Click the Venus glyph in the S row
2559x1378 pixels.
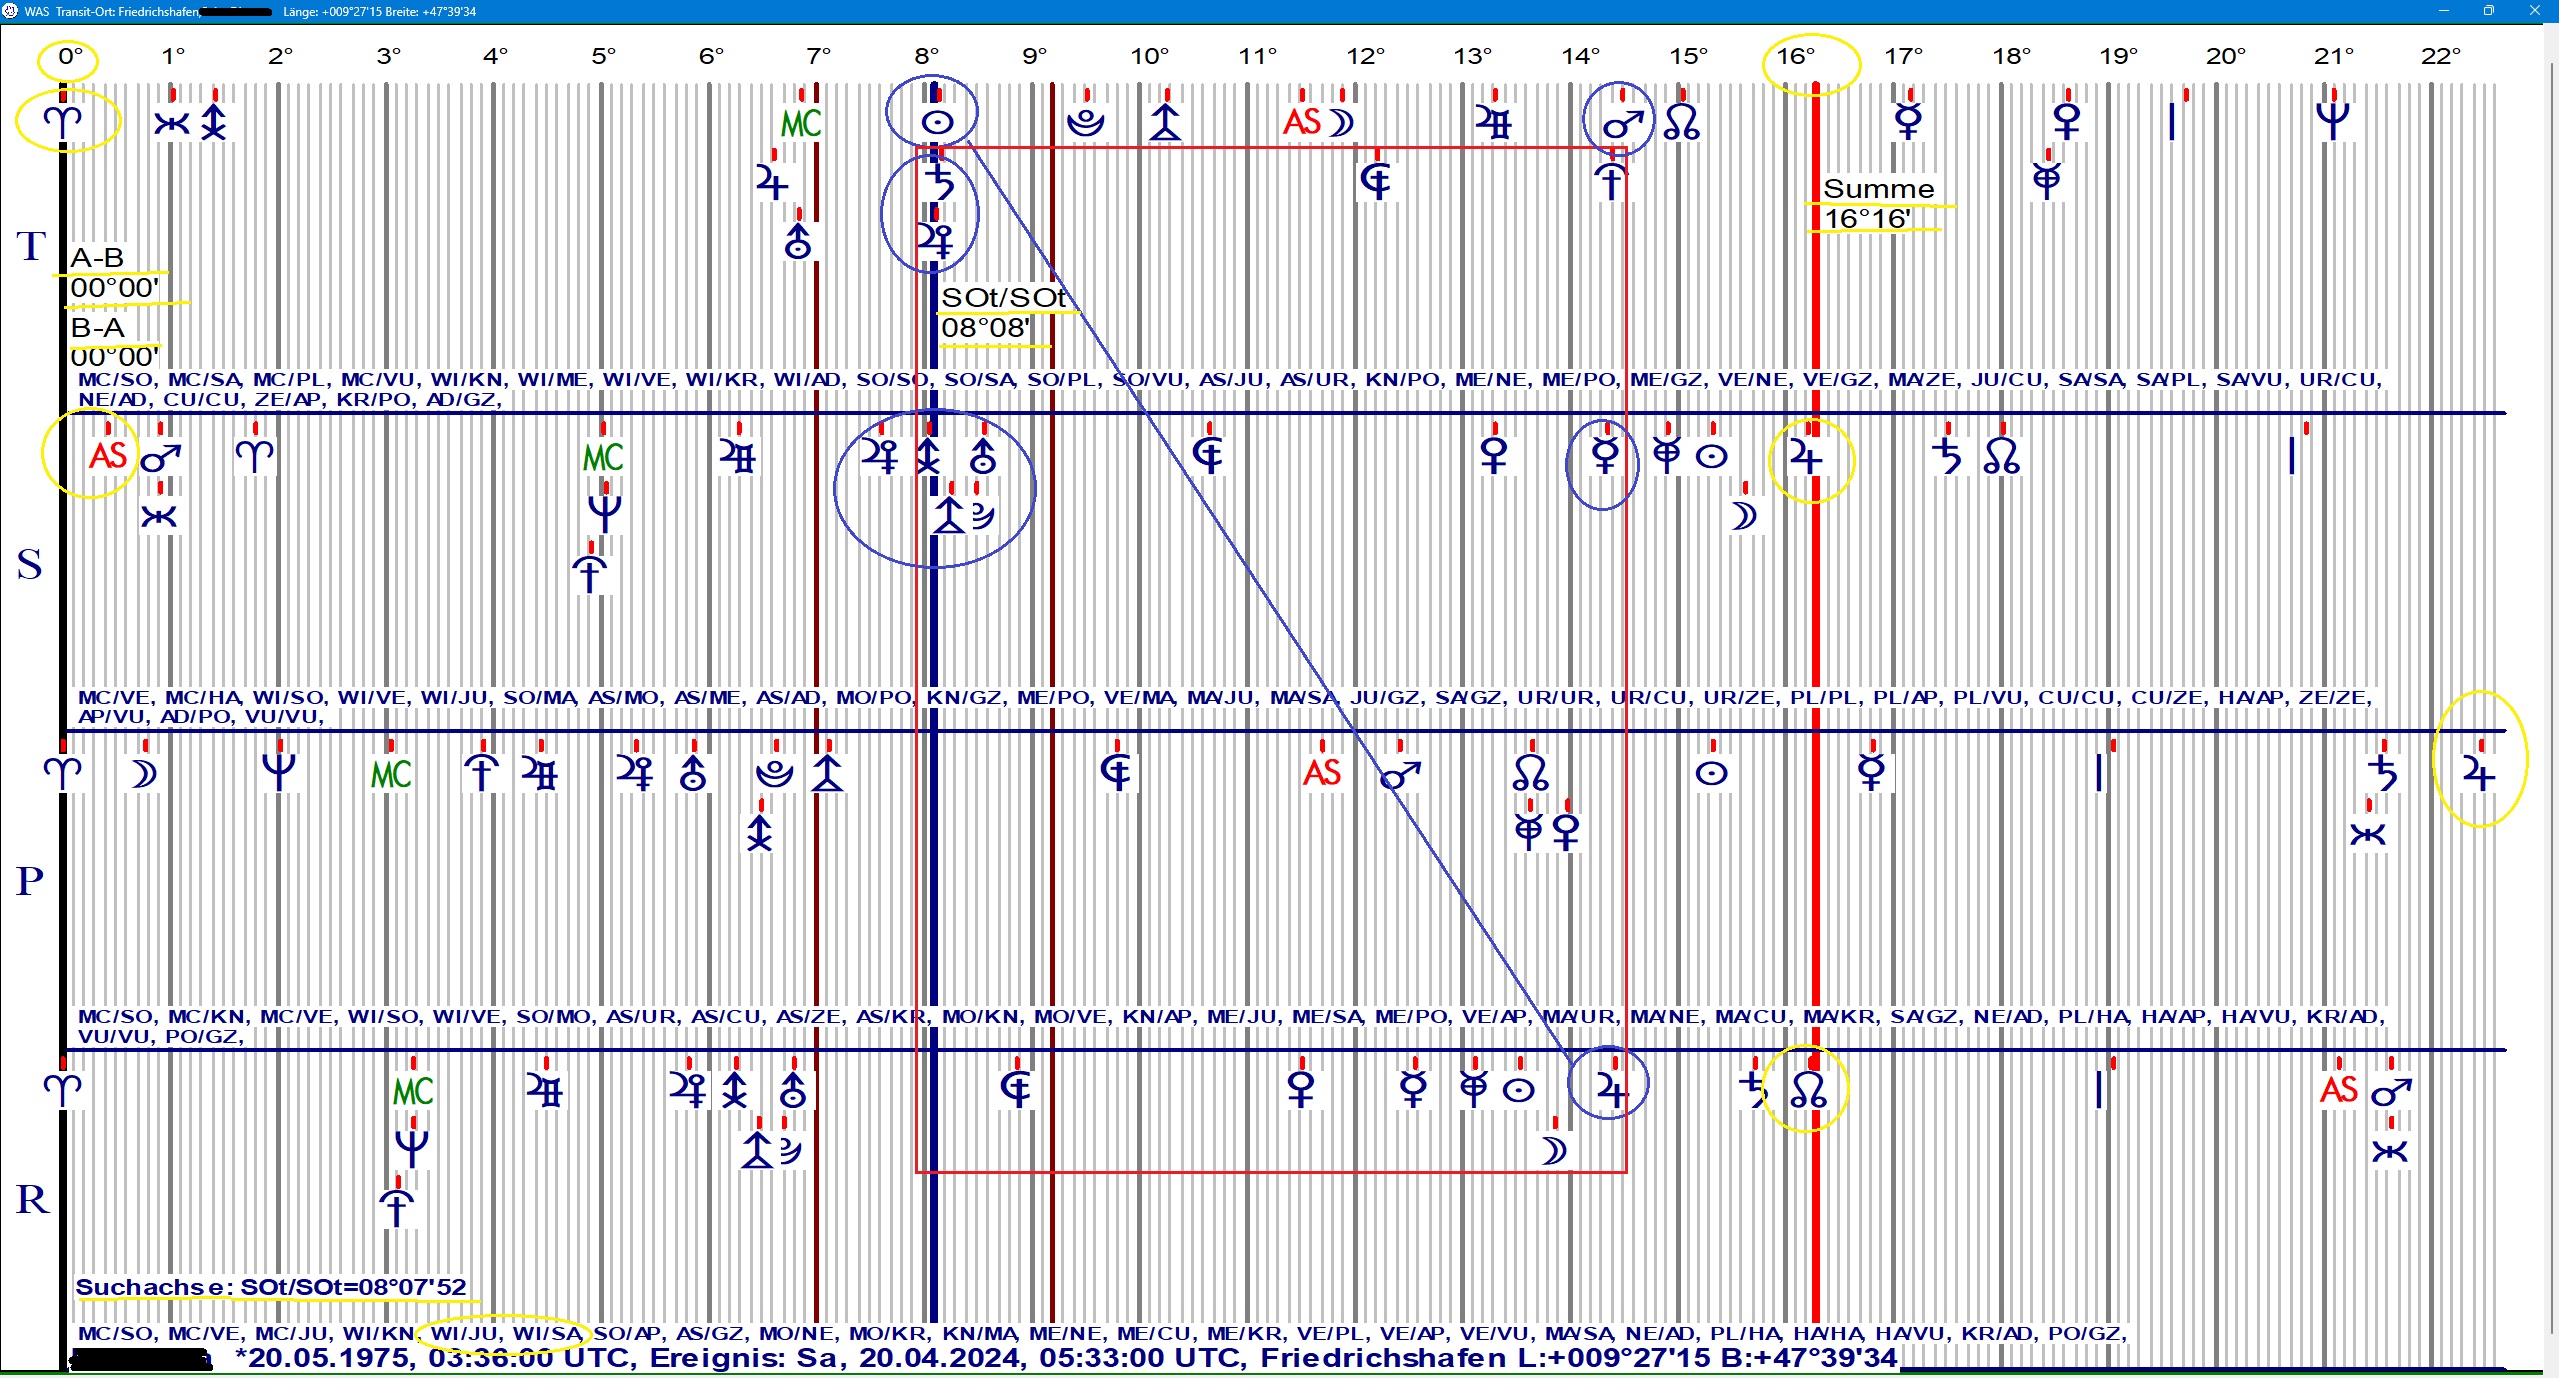1494,456
